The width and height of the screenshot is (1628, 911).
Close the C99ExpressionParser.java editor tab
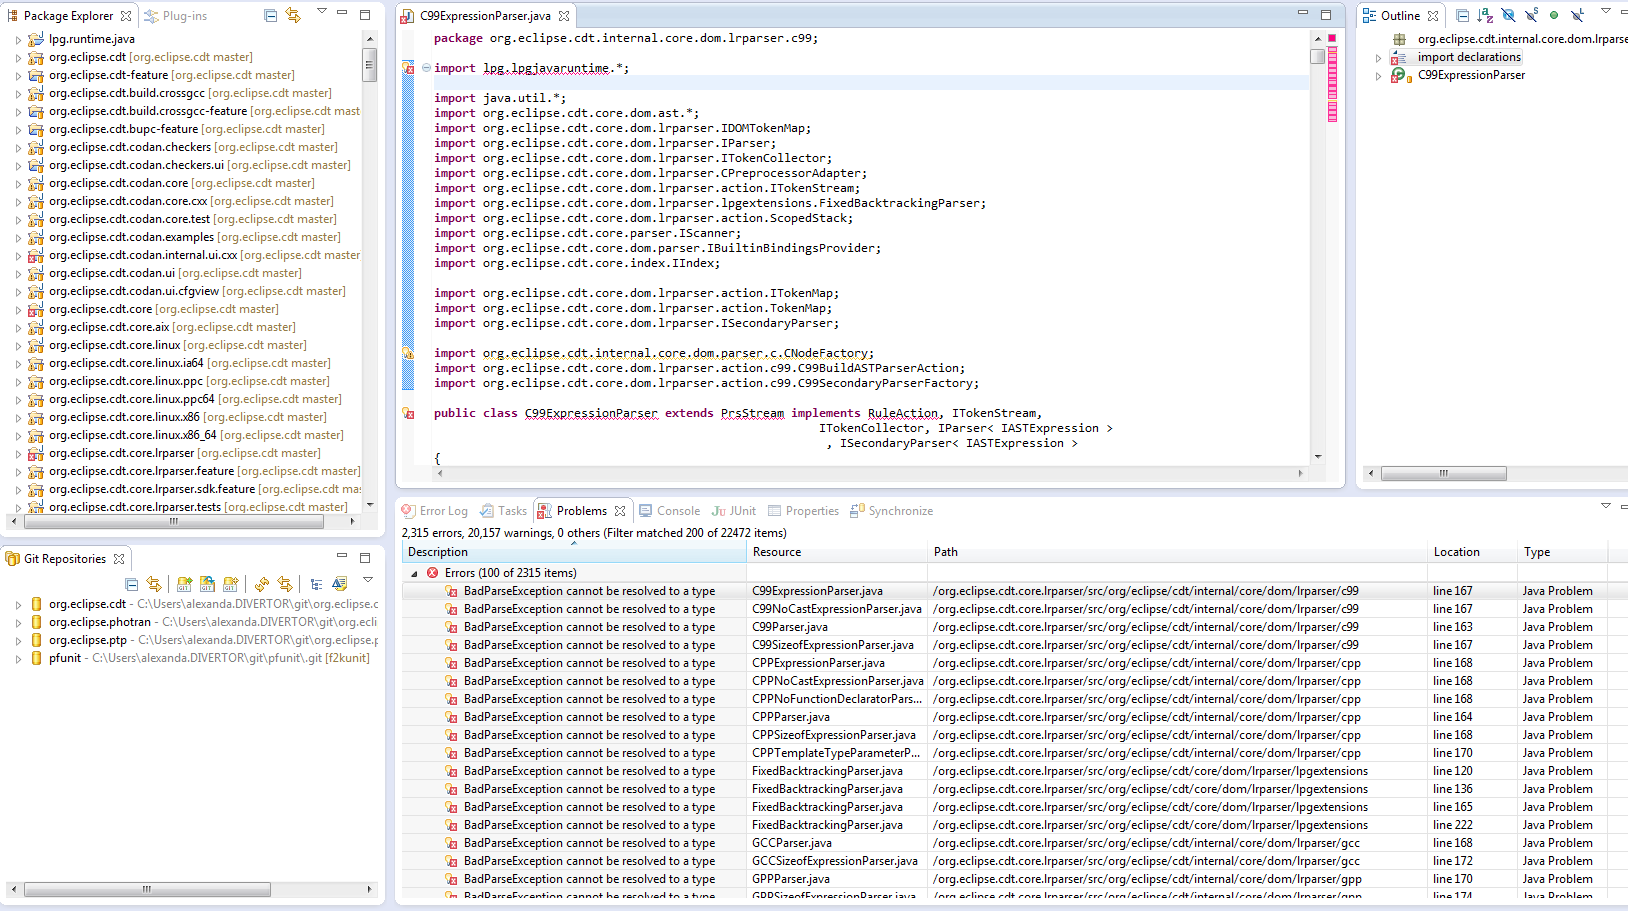click(x=564, y=16)
